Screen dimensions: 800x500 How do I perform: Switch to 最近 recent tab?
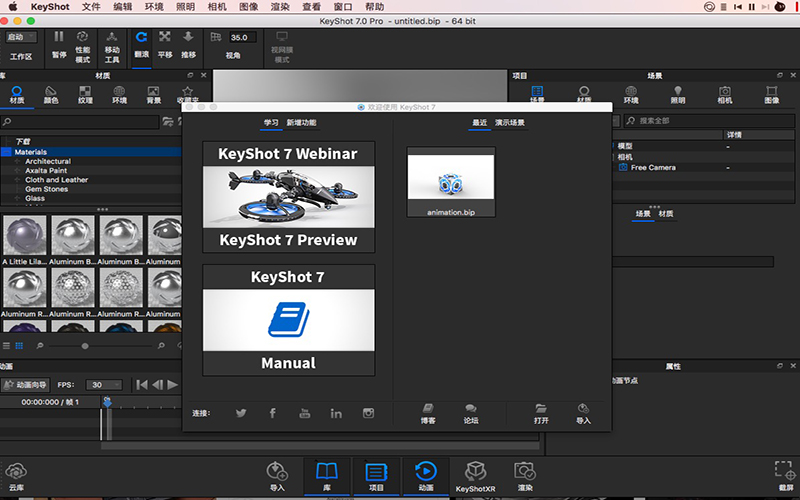point(480,123)
